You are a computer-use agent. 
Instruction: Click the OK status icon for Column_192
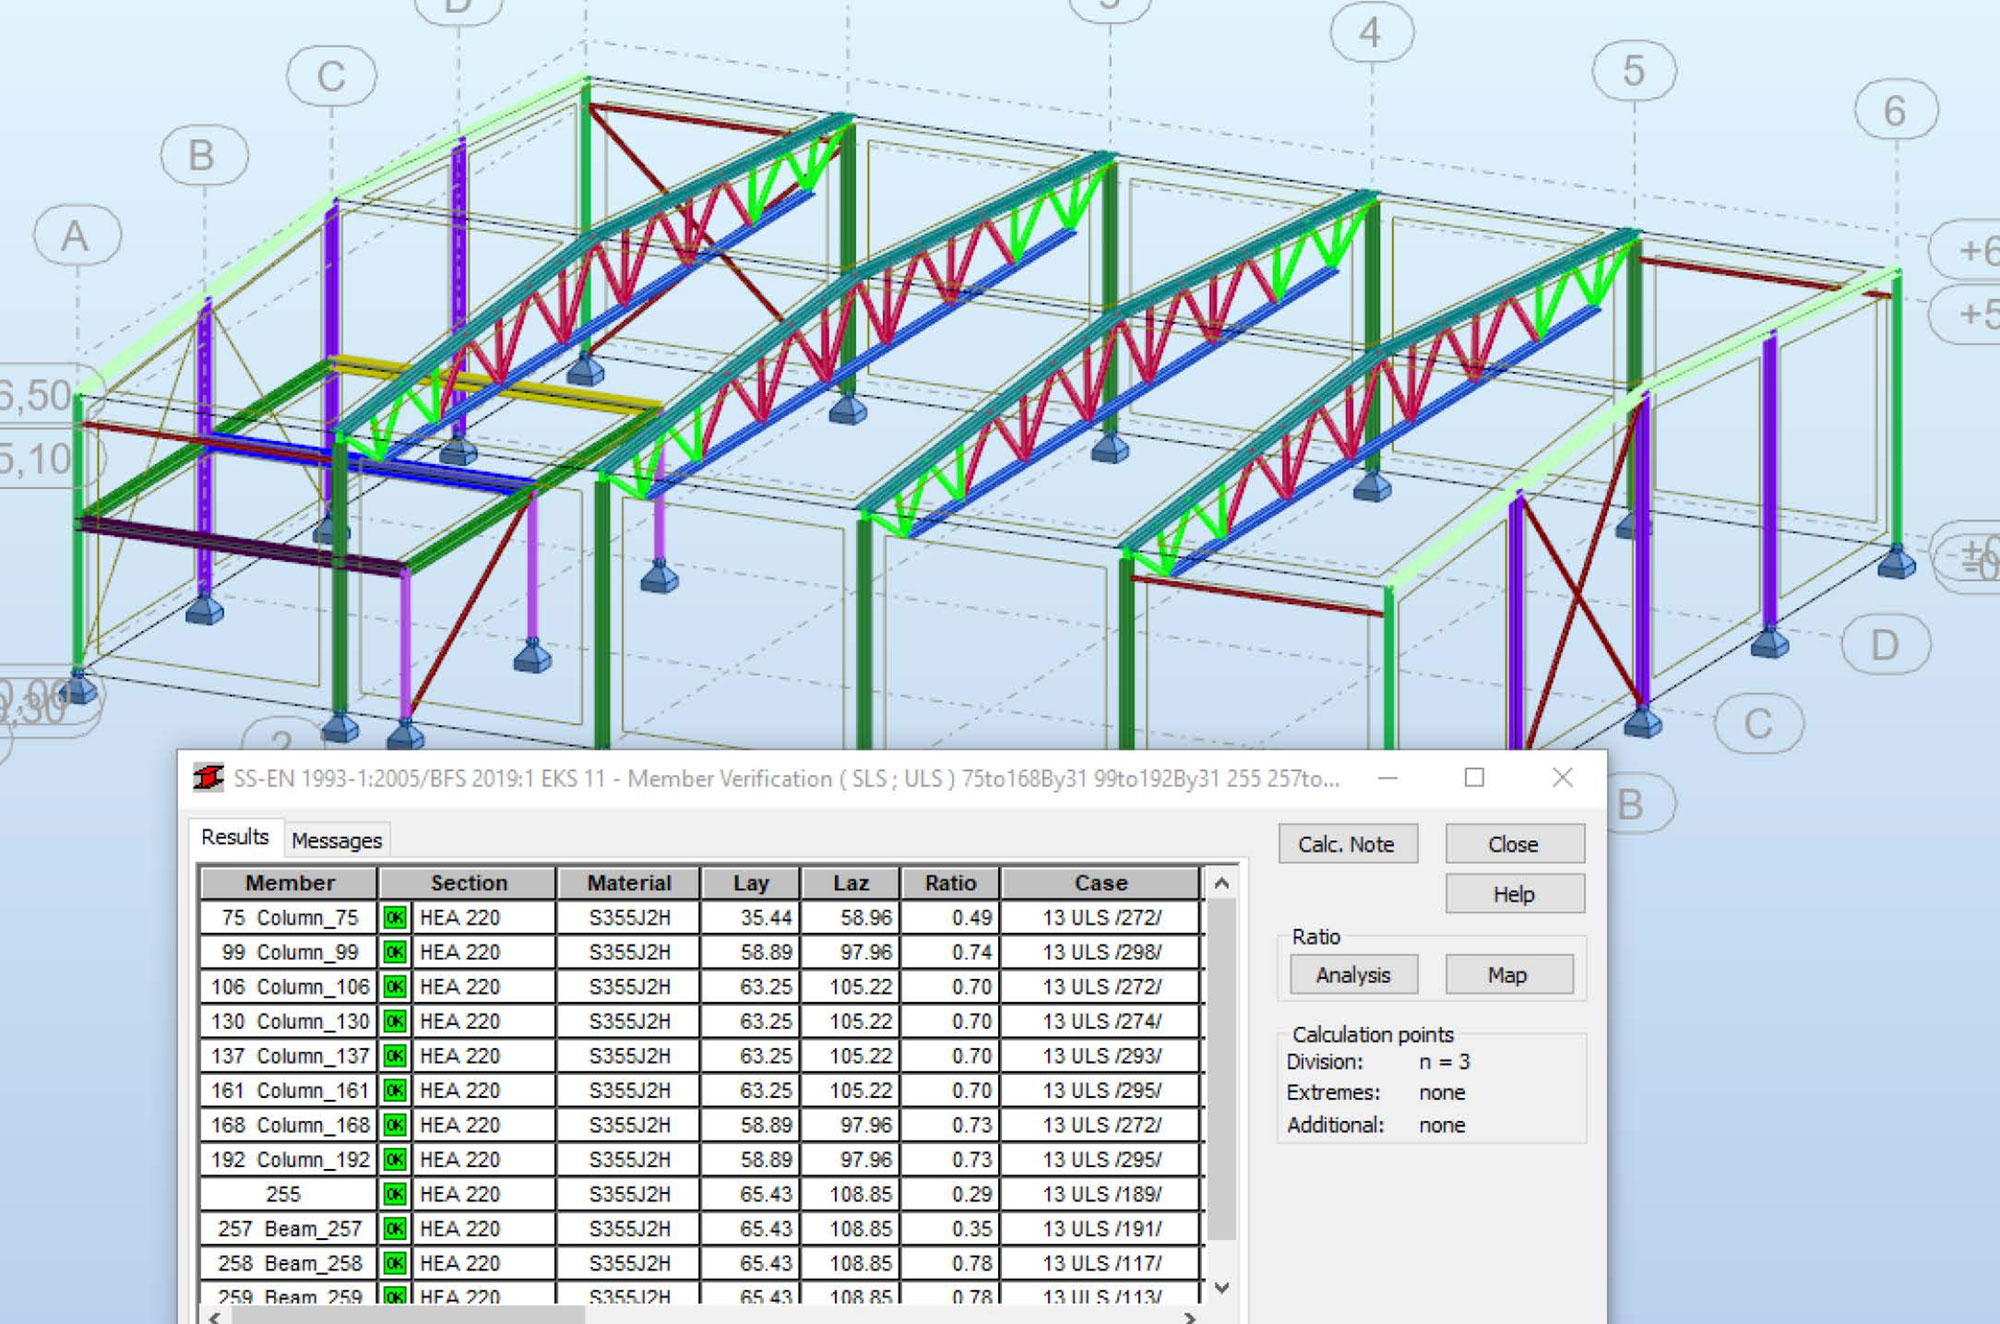tap(394, 1160)
